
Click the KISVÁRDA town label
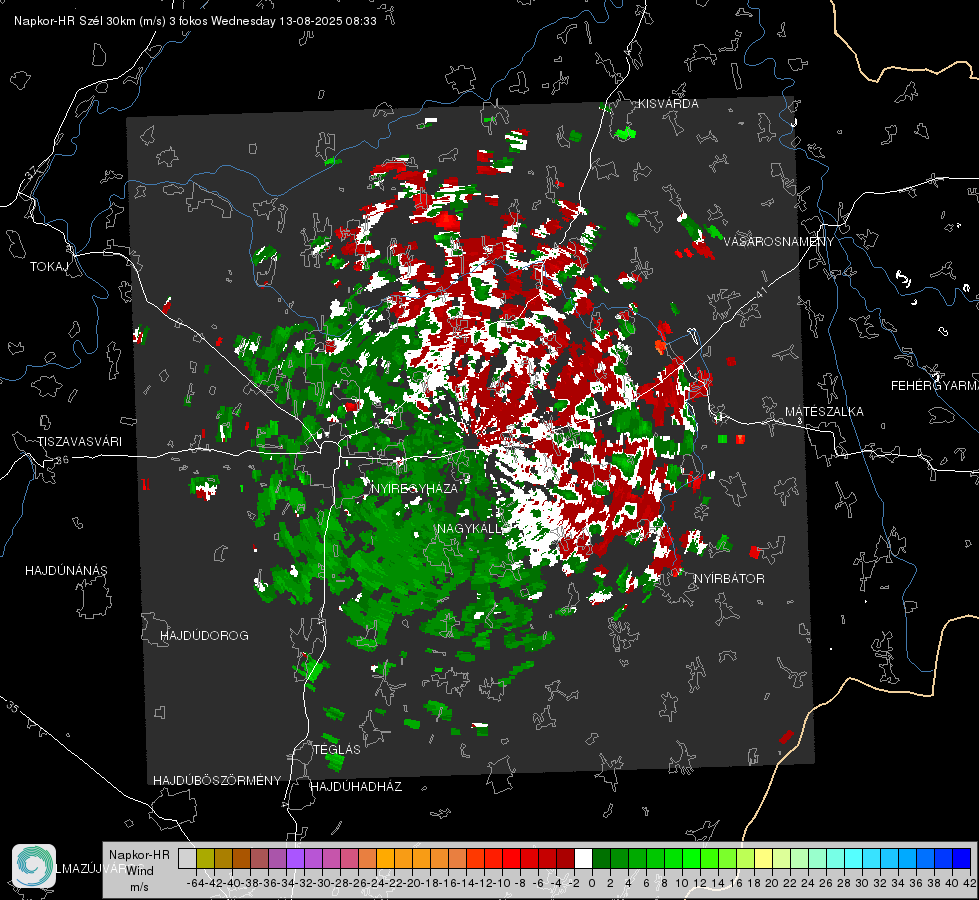(x=668, y=104)
